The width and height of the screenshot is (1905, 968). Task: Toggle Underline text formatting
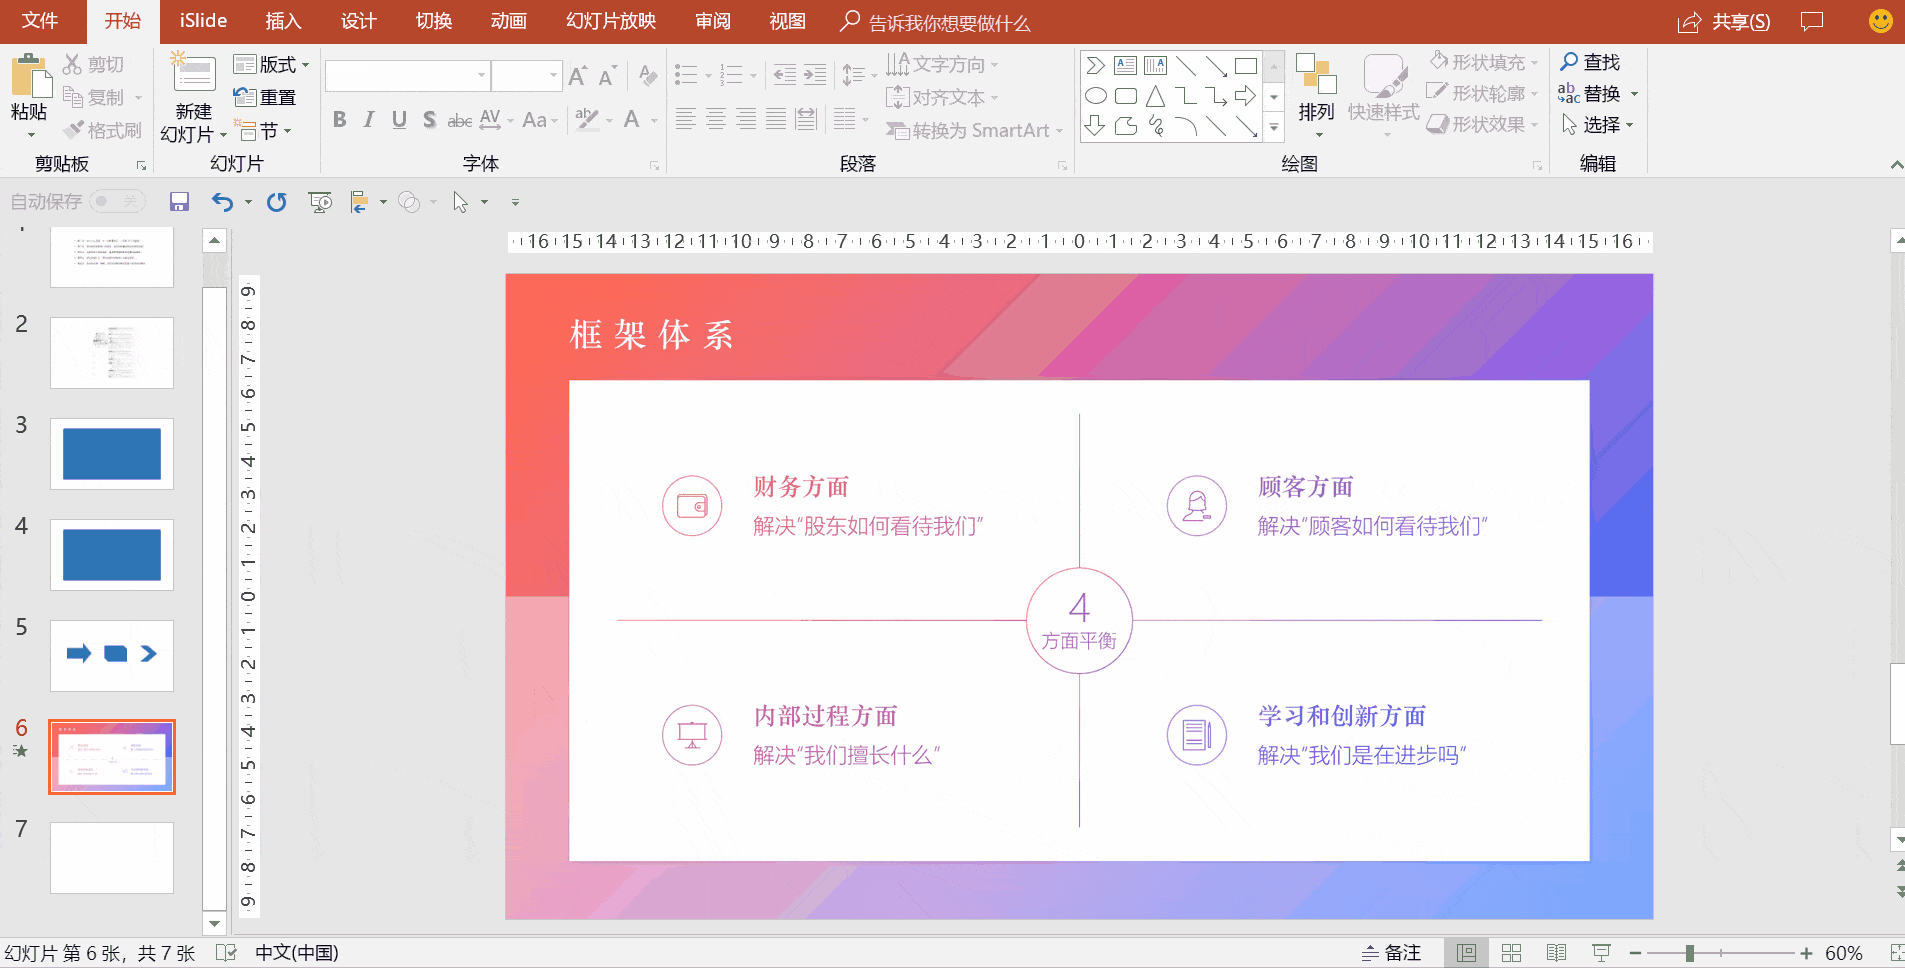click(x=399, y=120)
